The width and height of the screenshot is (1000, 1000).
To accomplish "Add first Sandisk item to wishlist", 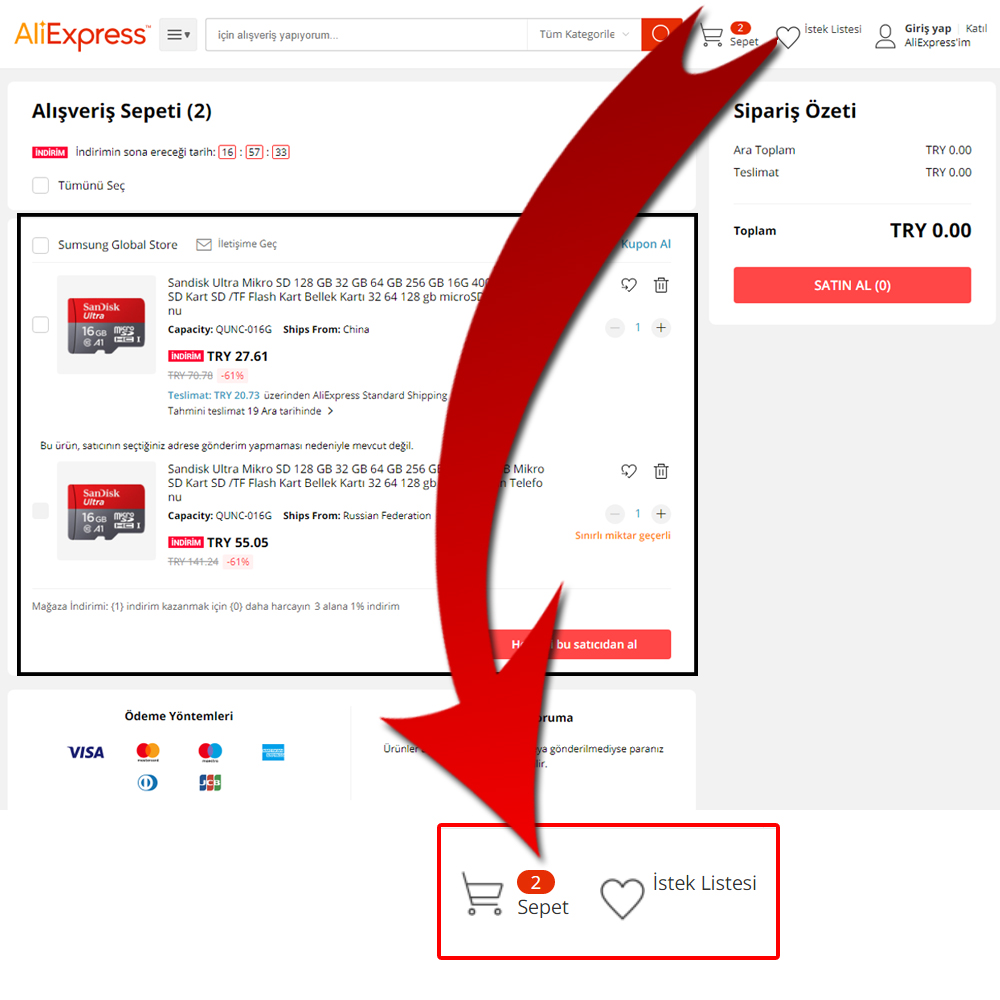I will coord(629,285).
